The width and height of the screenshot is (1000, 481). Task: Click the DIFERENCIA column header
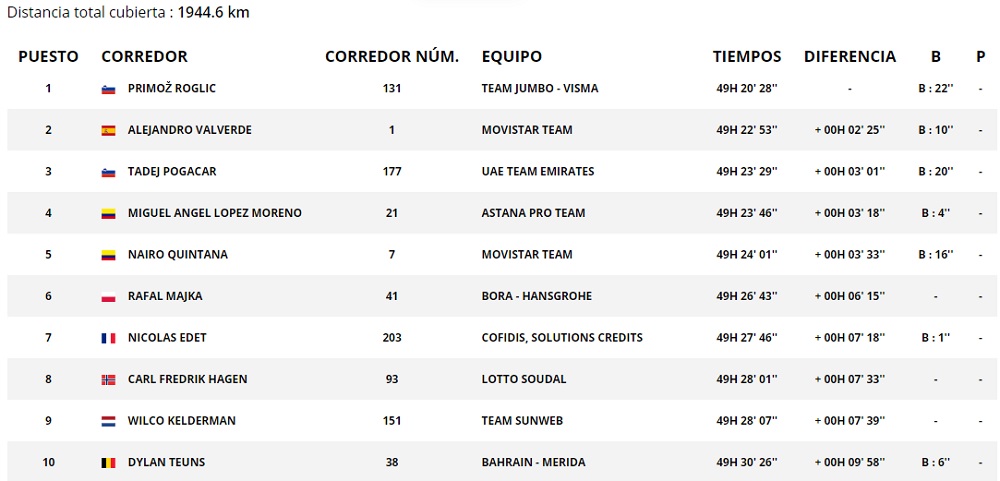[850, 57]
